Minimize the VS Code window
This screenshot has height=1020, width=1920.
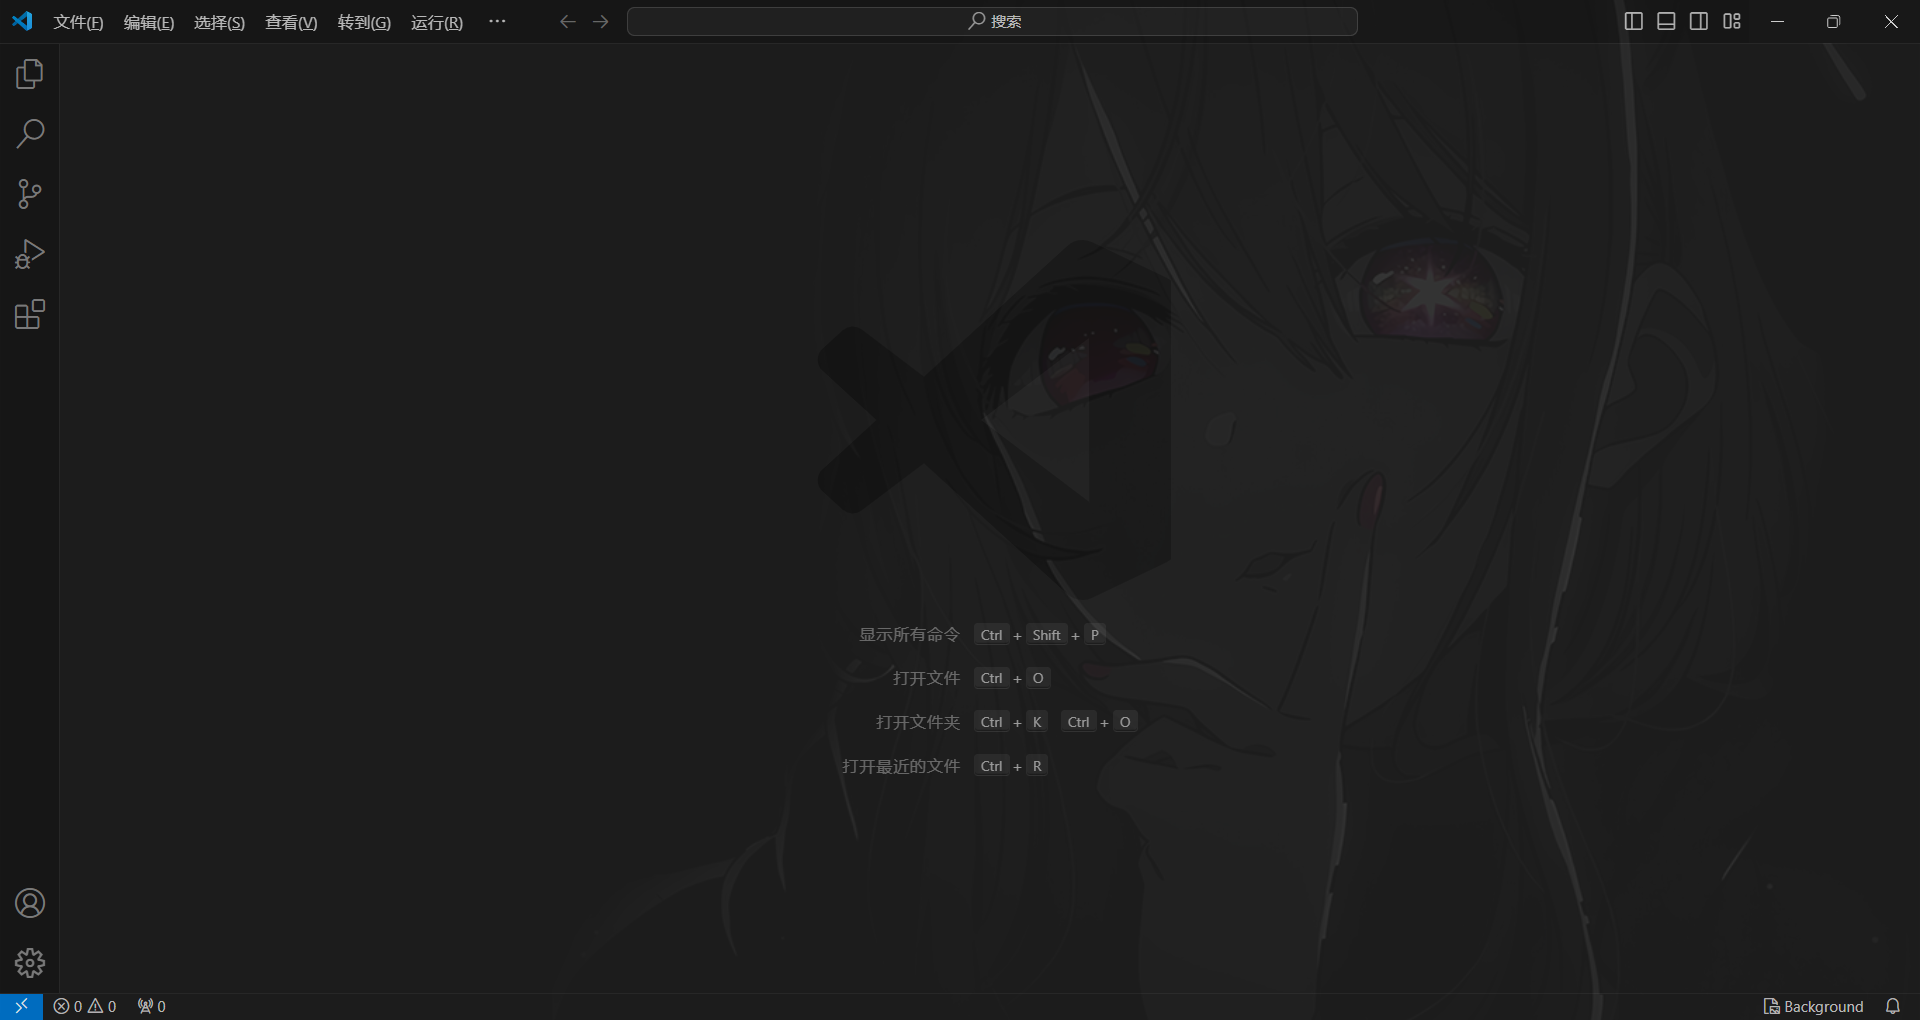click(x=1777, y=21)
